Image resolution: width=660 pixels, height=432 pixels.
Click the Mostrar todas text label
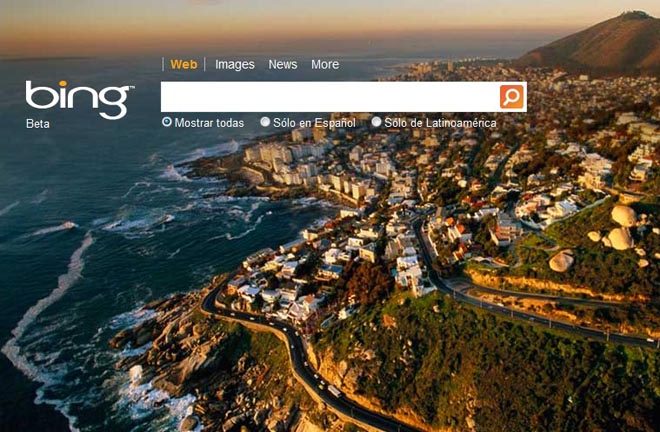click(x=209, y=123)
